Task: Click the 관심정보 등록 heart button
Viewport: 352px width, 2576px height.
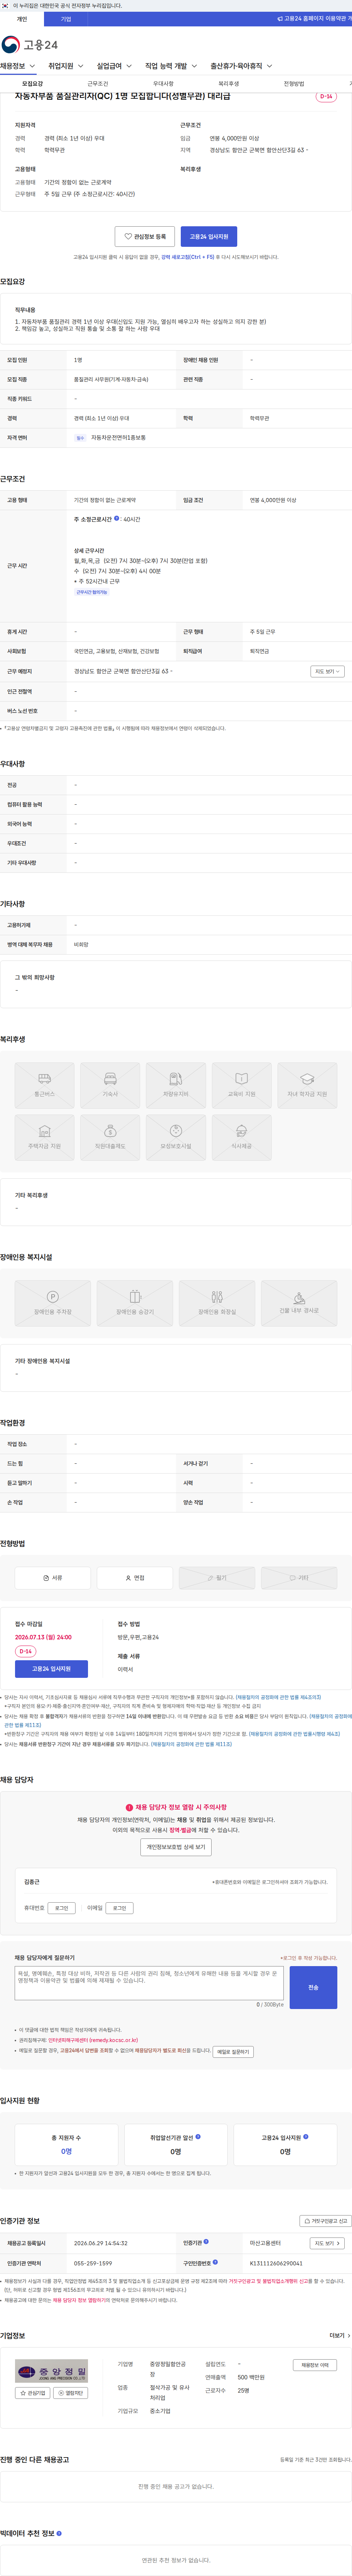Action: [x=145, y=237]
